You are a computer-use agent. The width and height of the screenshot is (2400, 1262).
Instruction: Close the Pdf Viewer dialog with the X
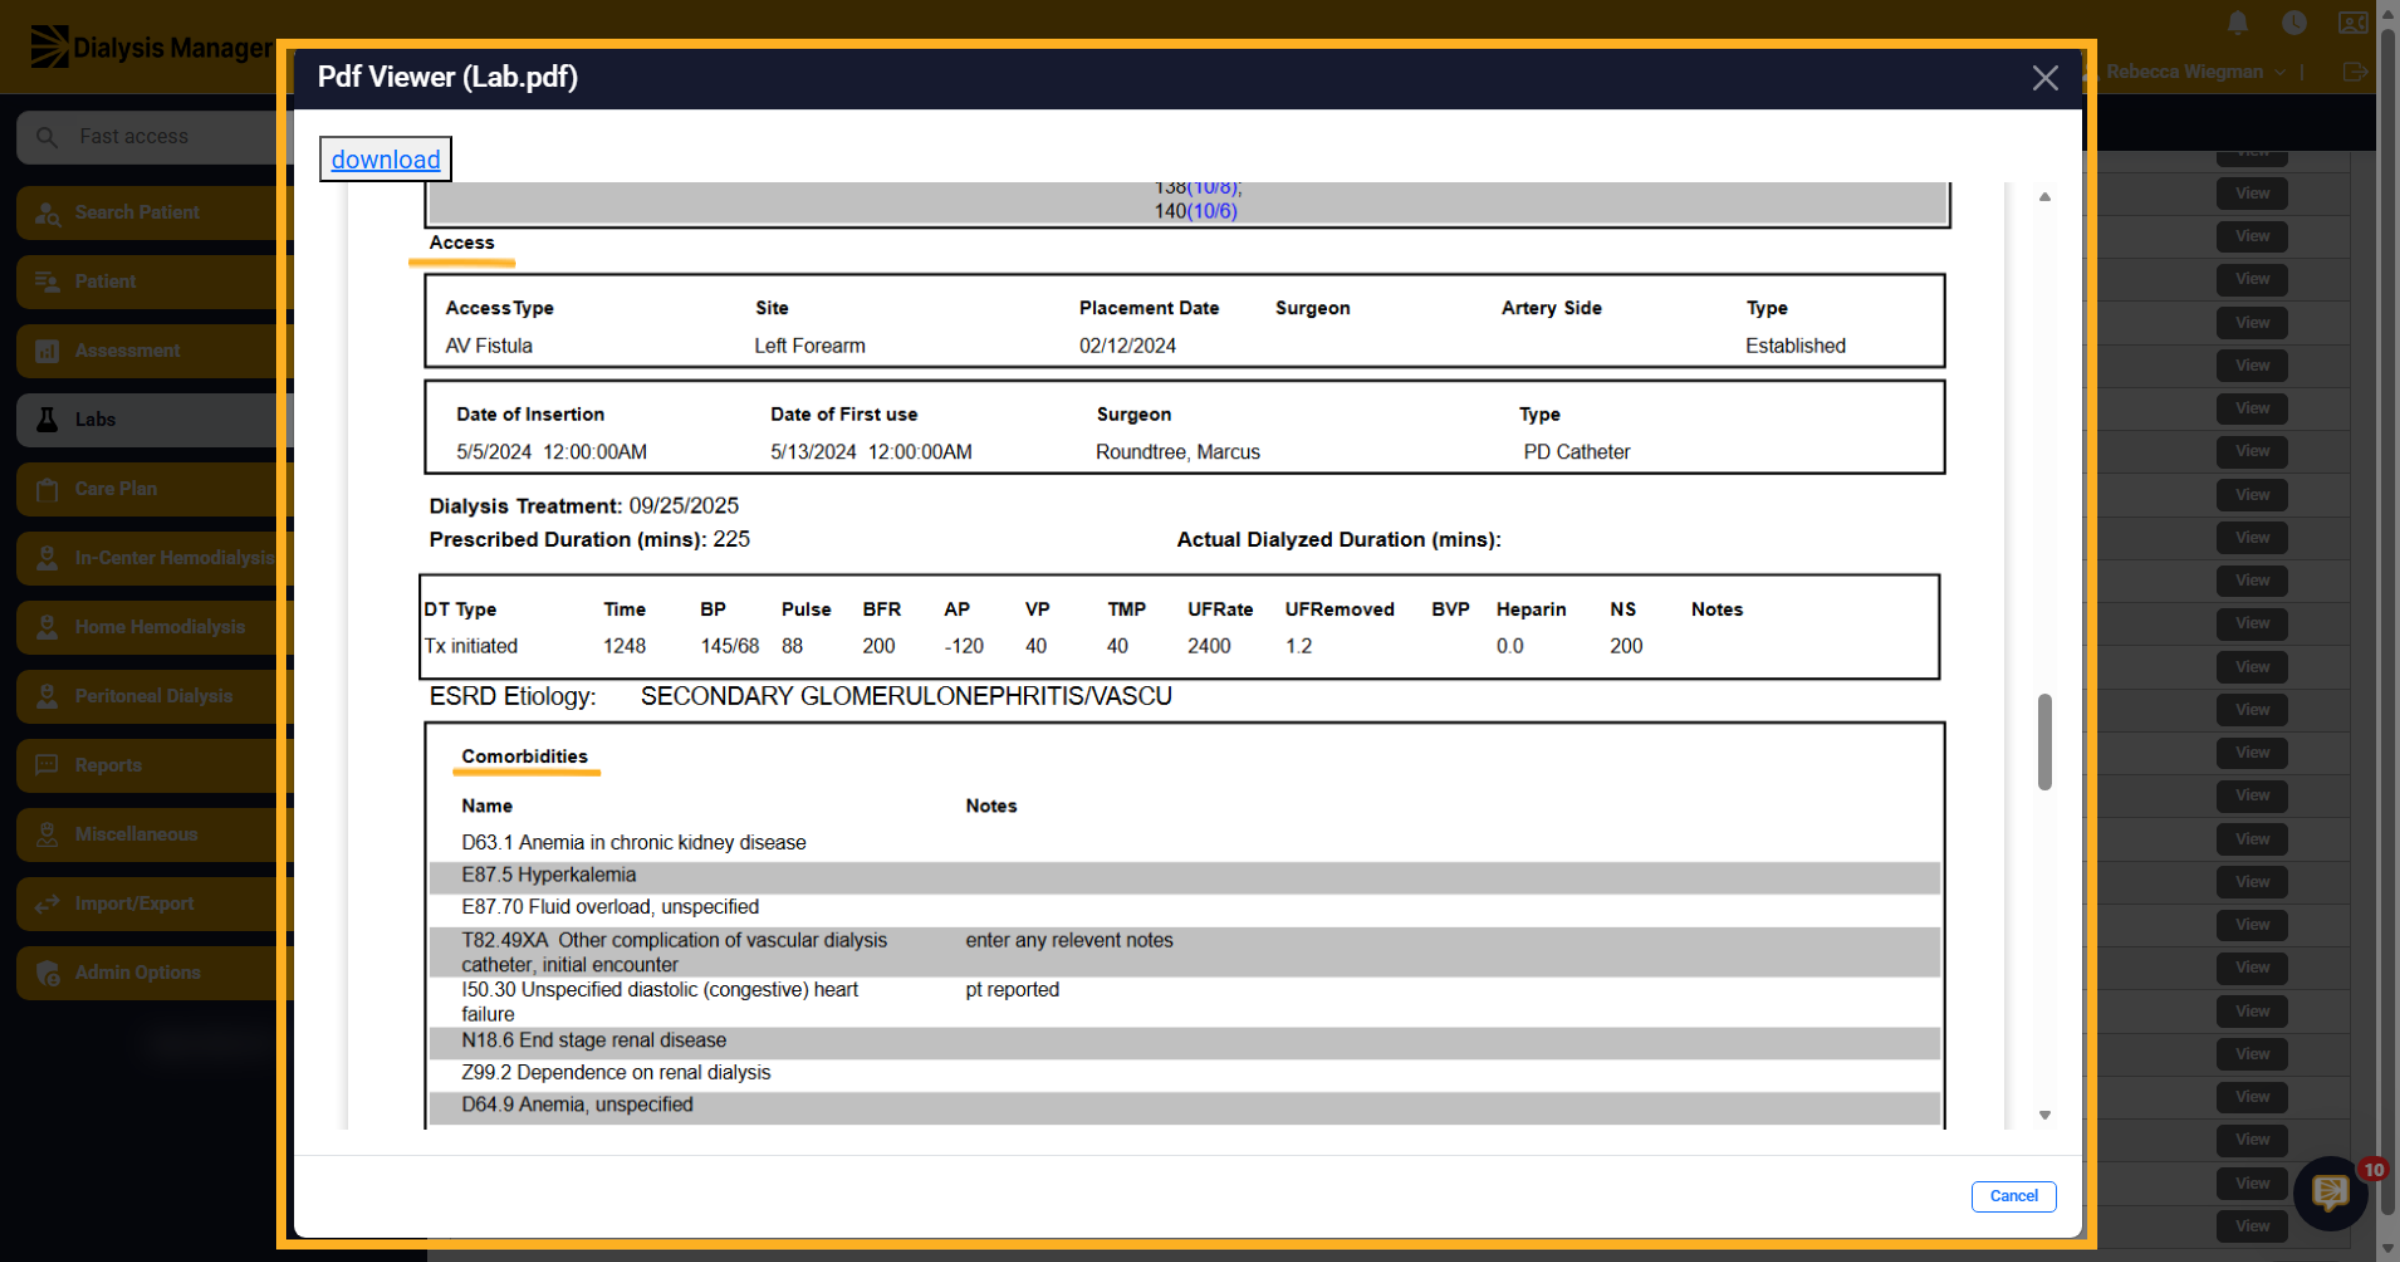2045,77
